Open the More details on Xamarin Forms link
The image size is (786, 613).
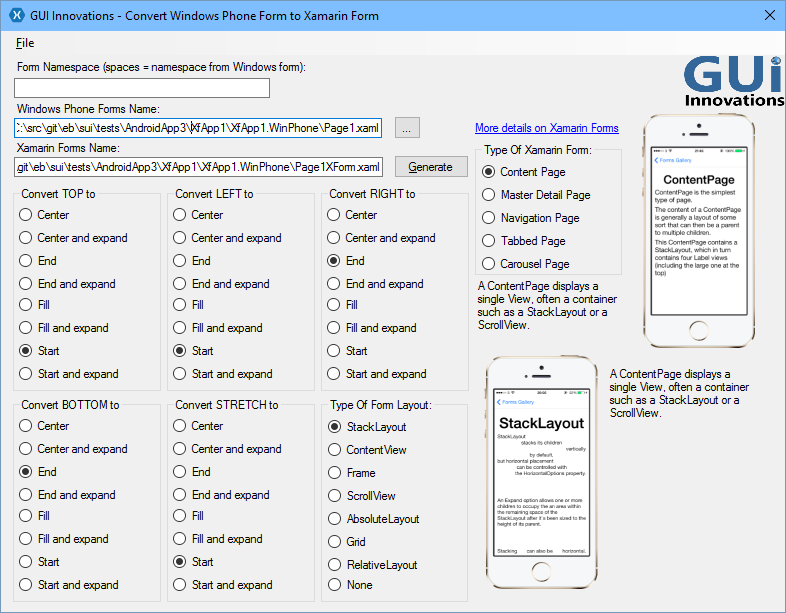coord(546,128)
